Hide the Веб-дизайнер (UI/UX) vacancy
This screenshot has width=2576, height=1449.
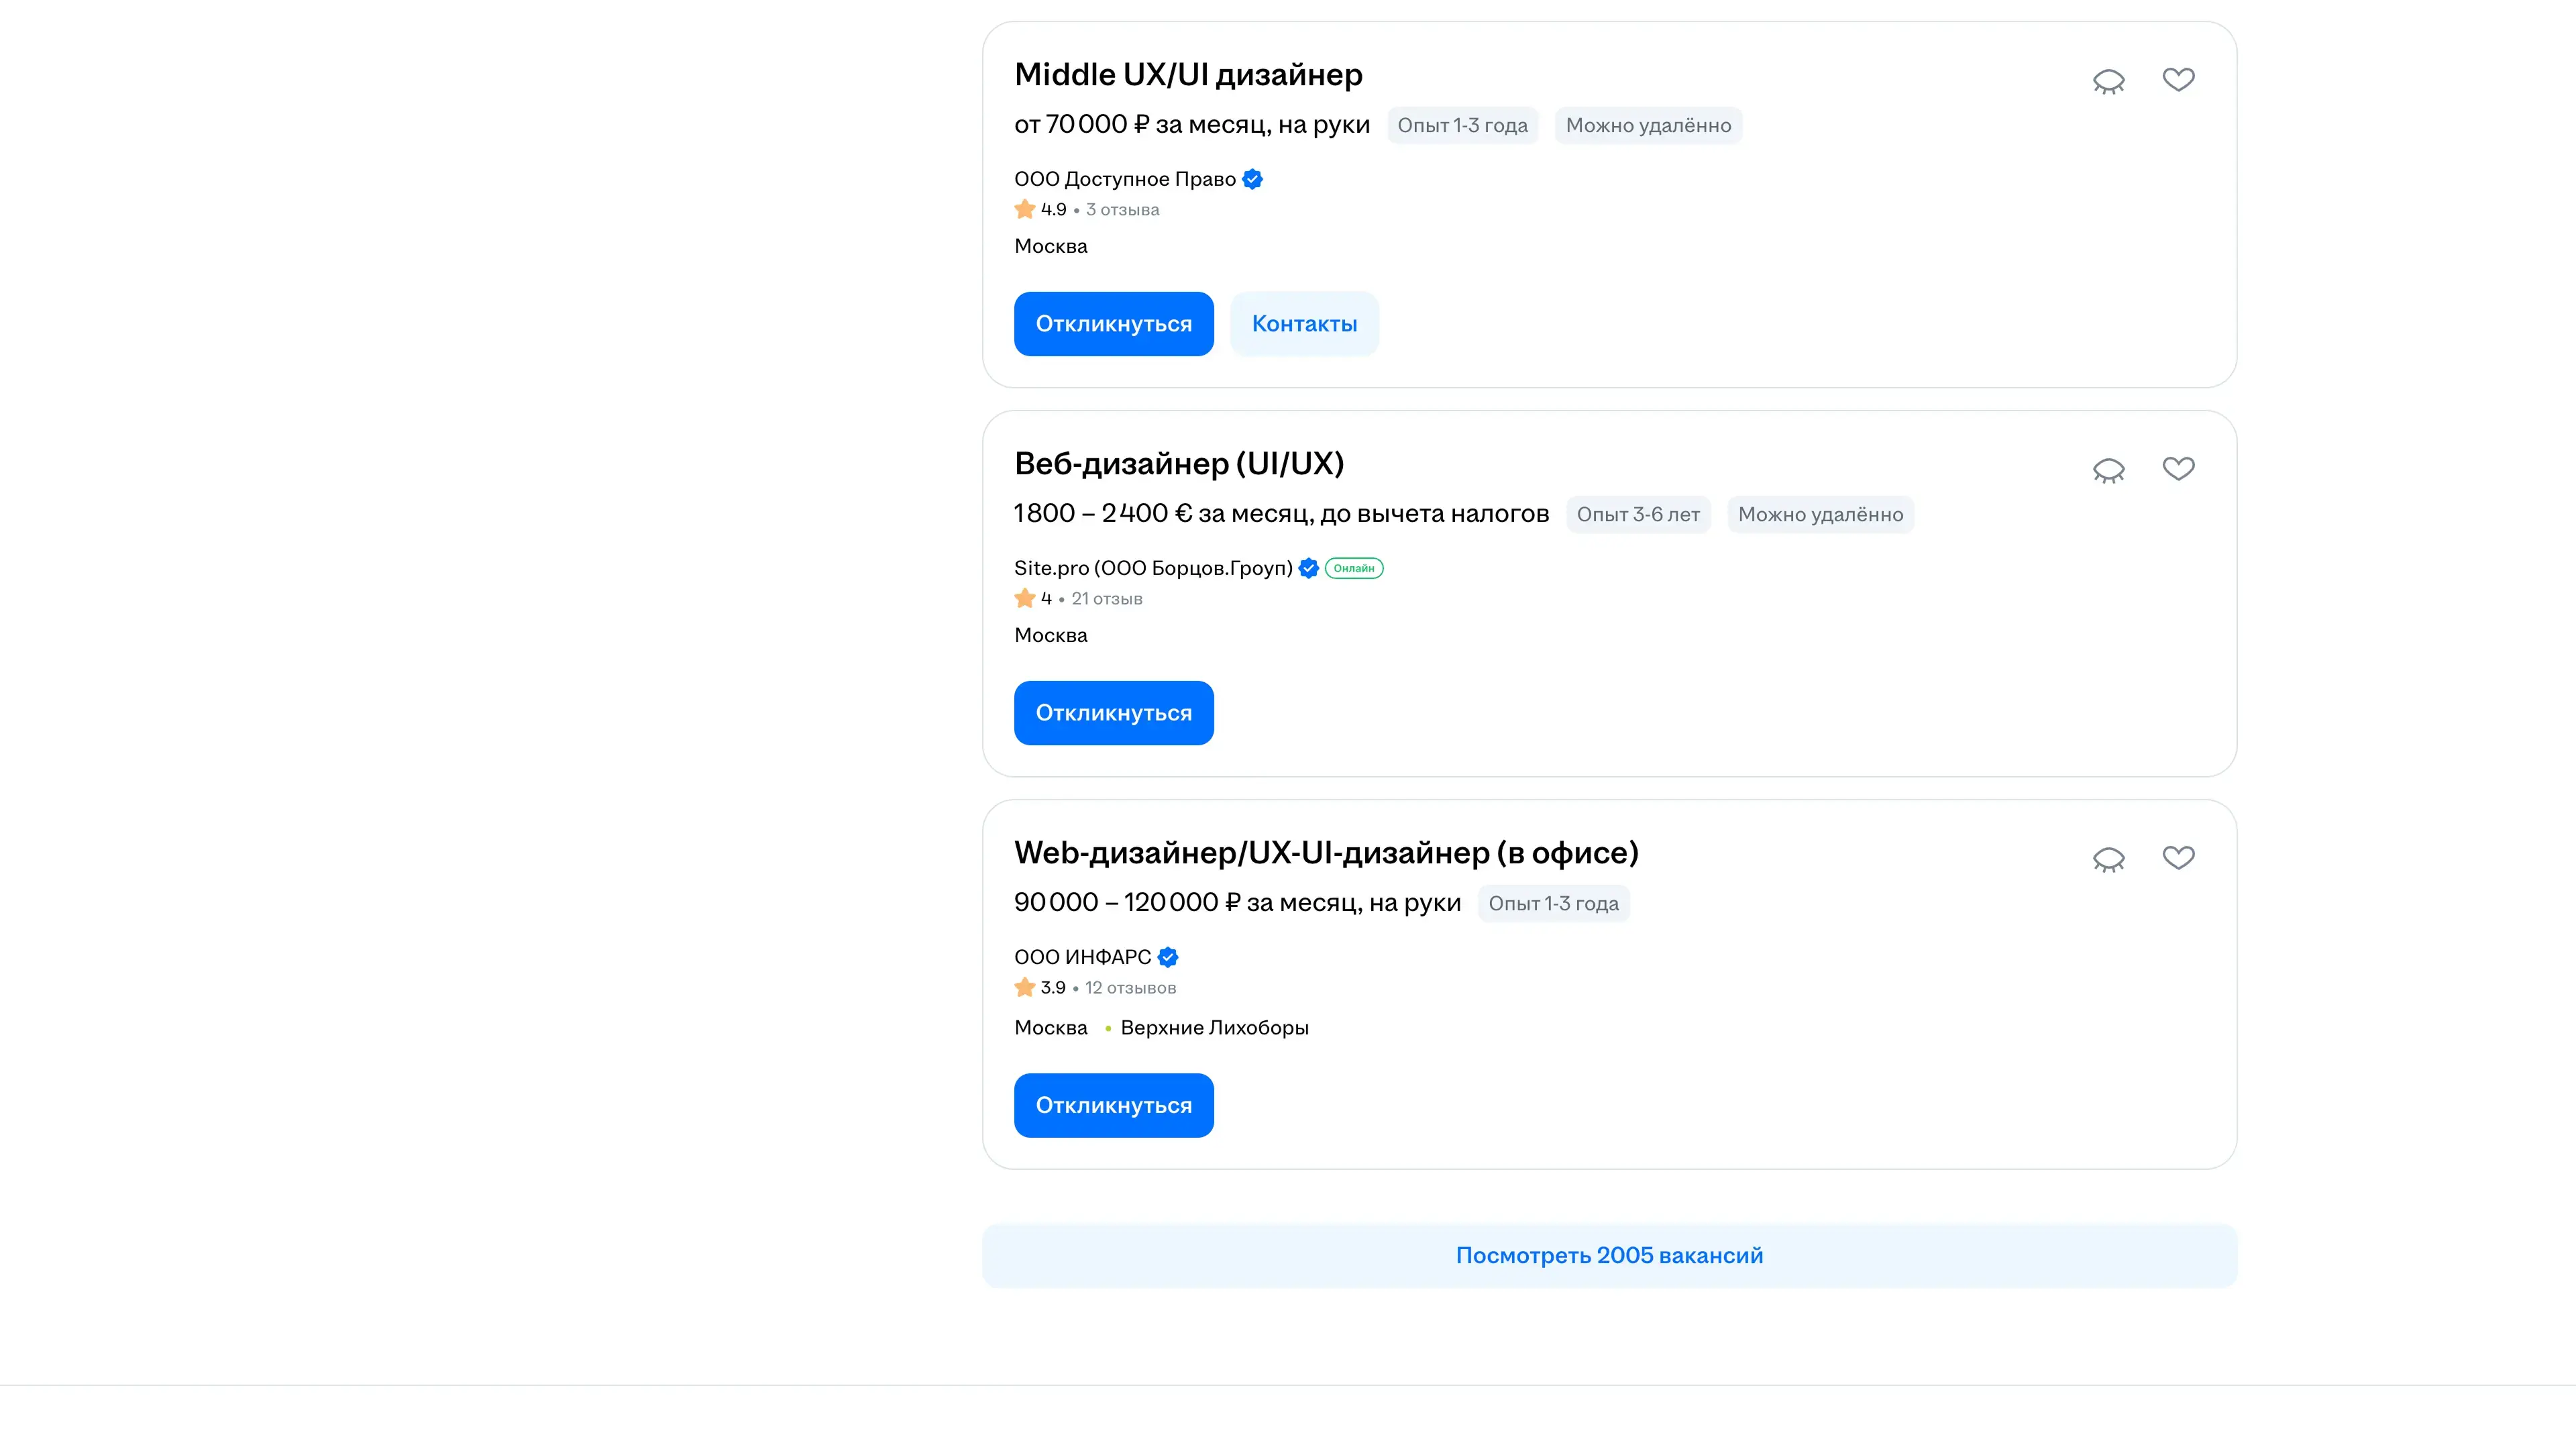tap(2108, 470)
